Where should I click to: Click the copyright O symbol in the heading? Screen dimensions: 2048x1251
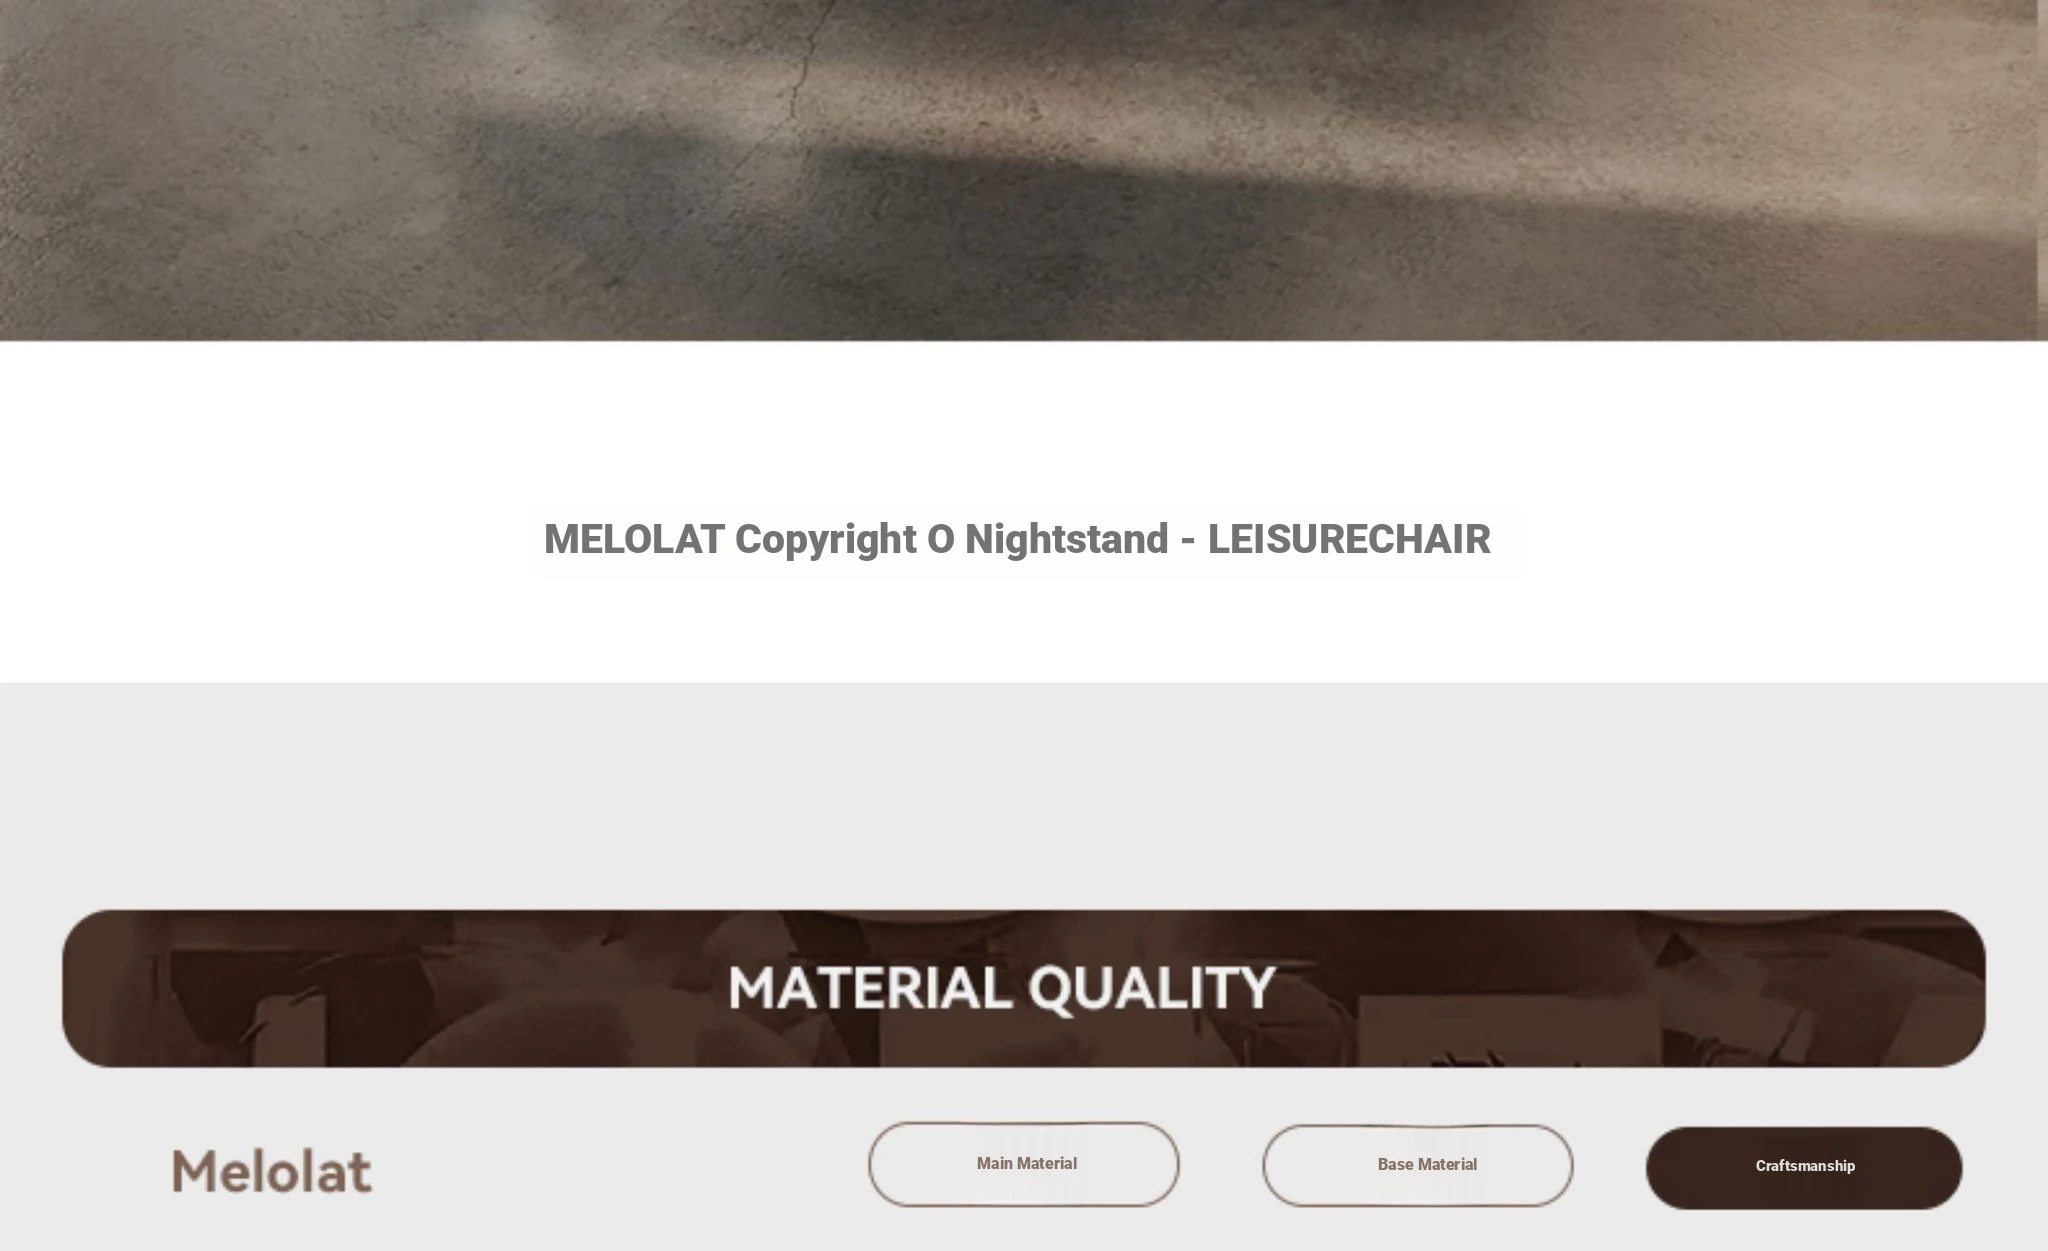pyautogui.click(x=941, y=539)
